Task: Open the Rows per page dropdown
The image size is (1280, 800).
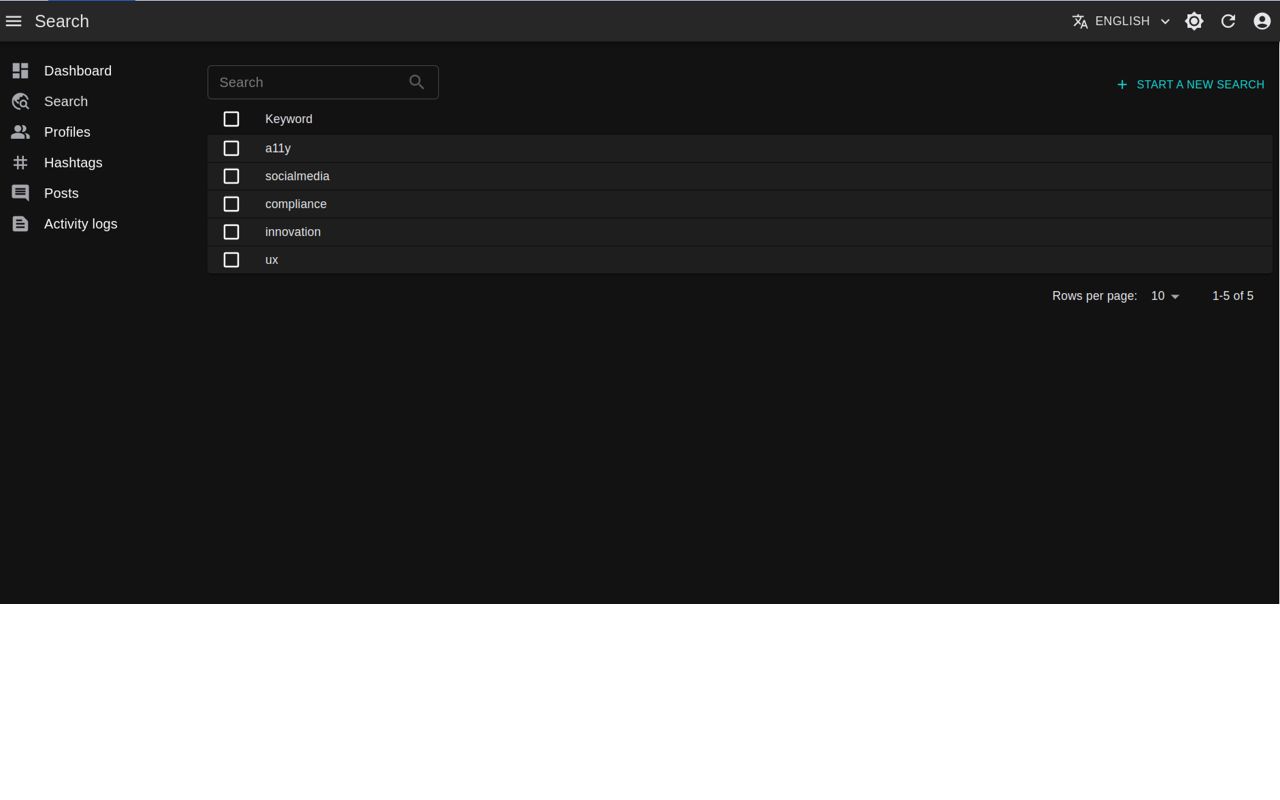Action: point(1164,296)
